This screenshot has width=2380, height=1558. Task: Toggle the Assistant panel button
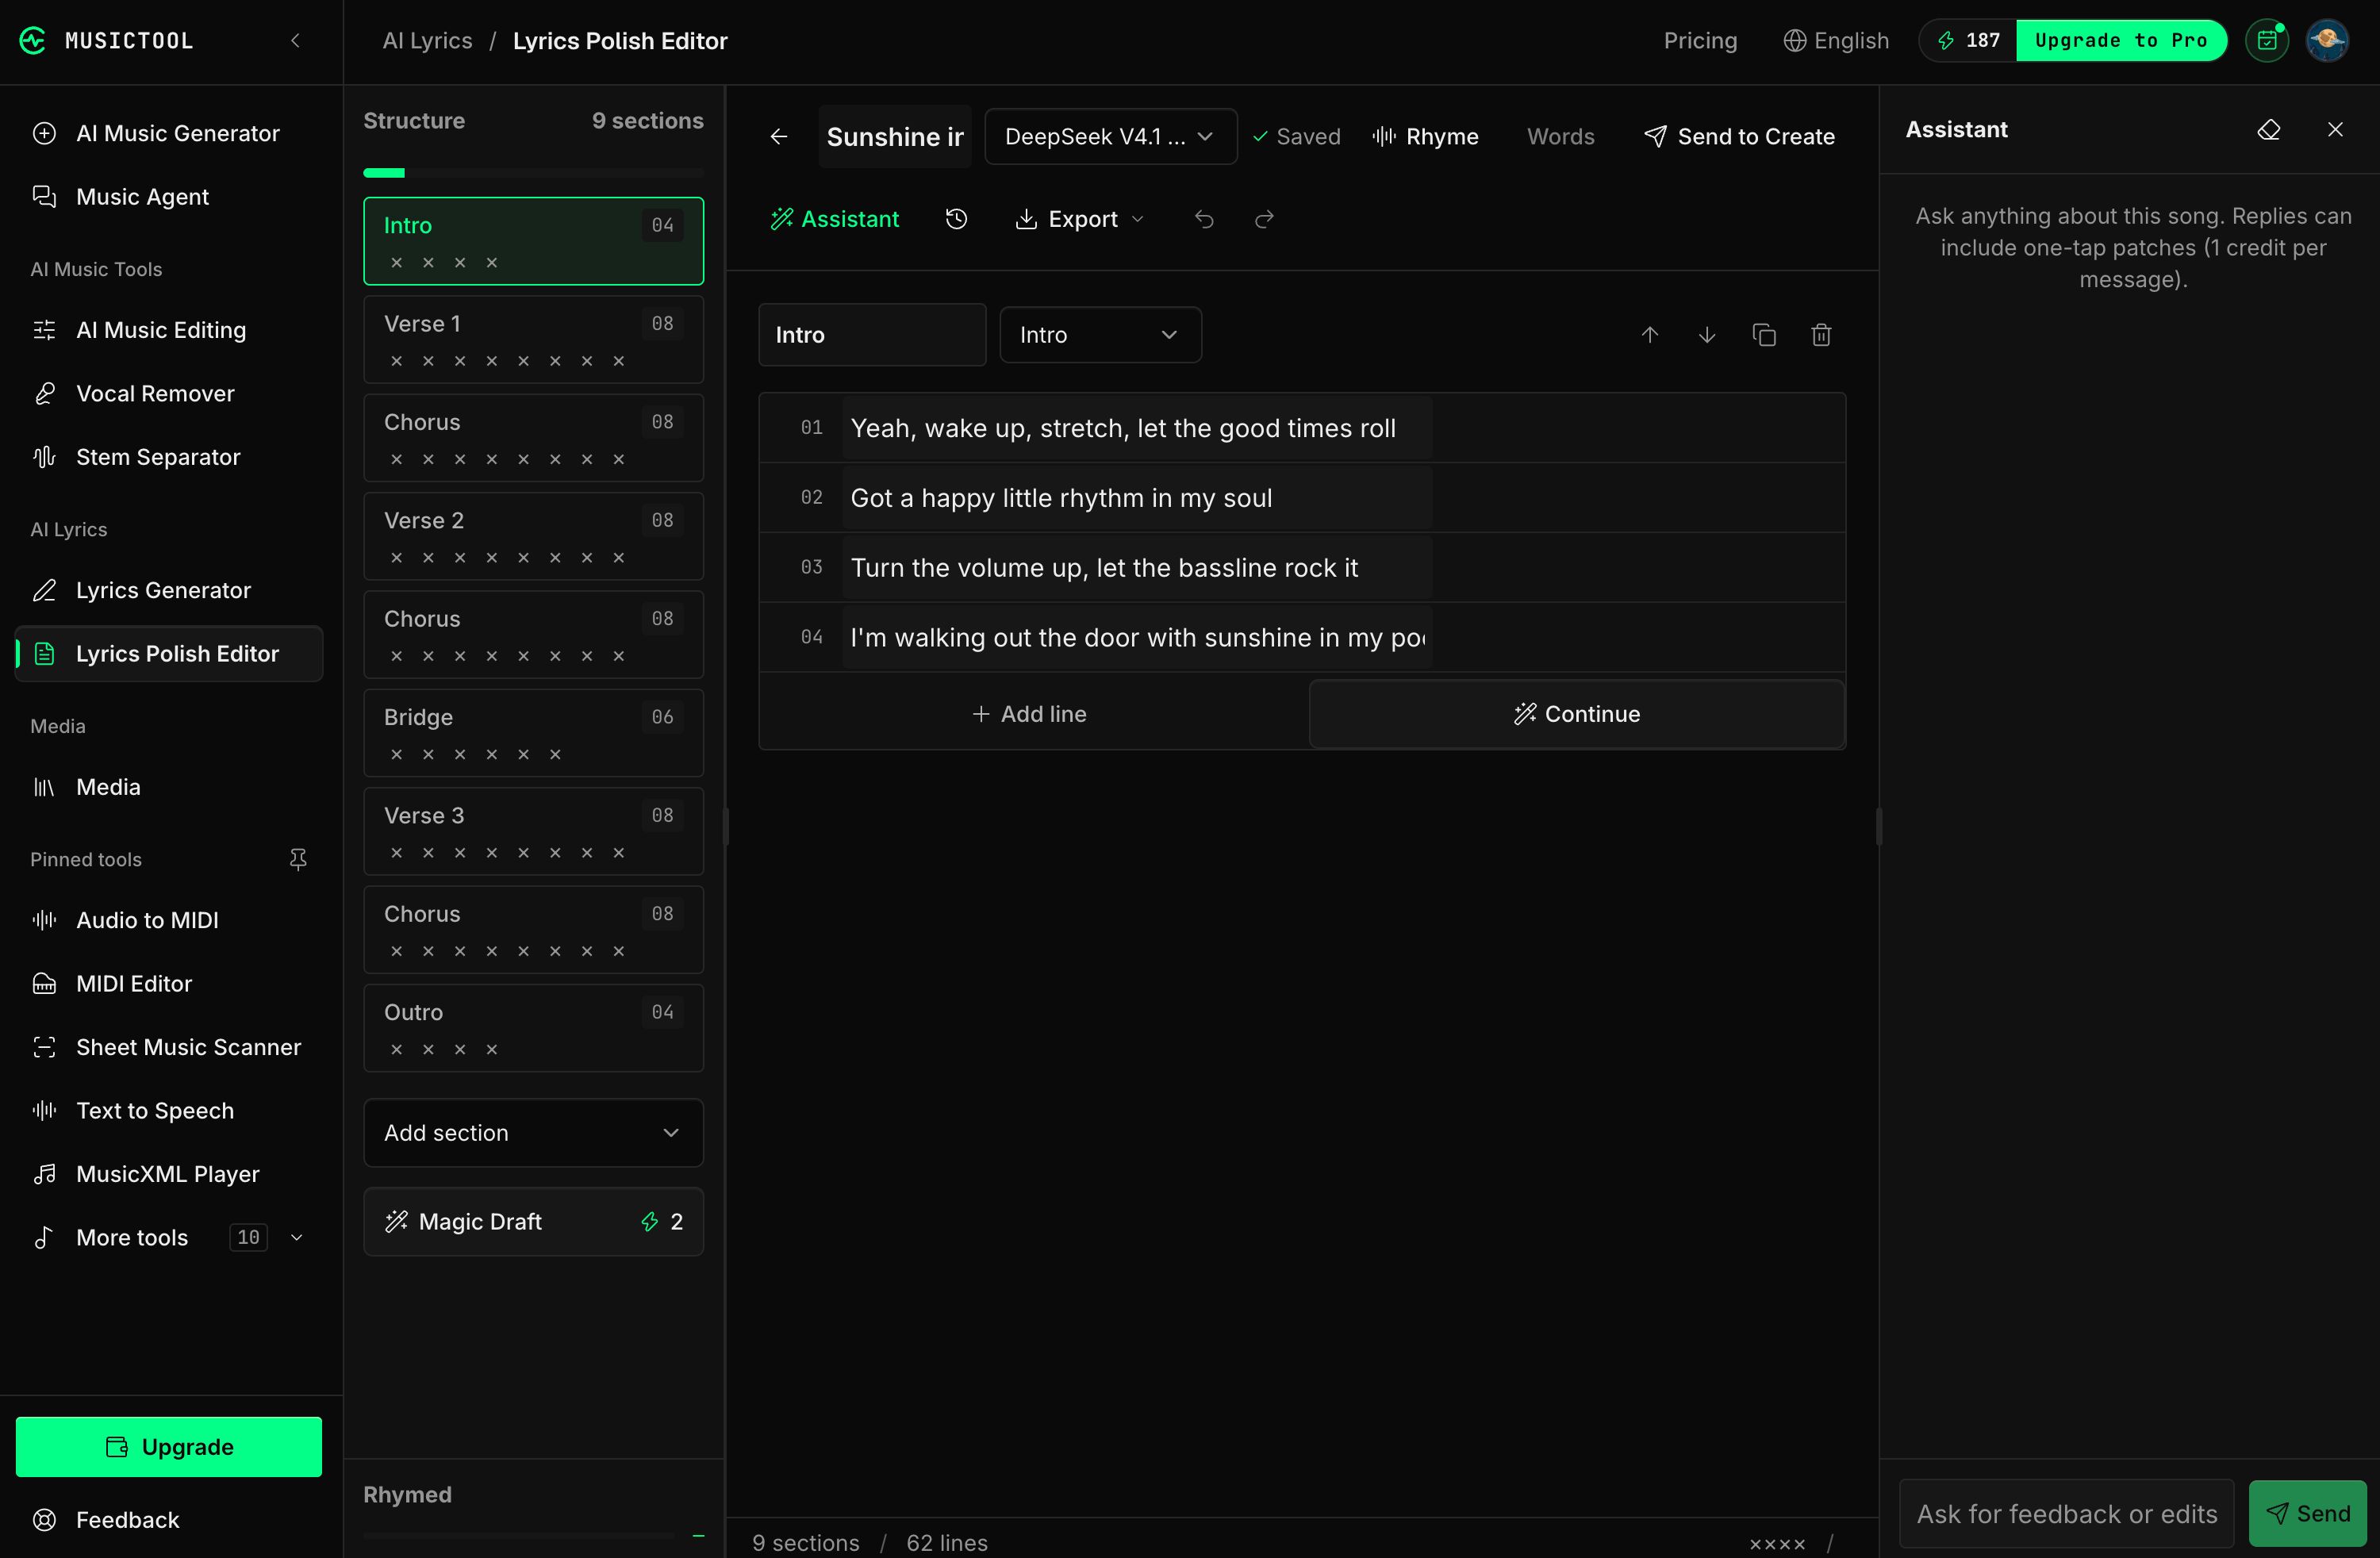coord(835,219)
